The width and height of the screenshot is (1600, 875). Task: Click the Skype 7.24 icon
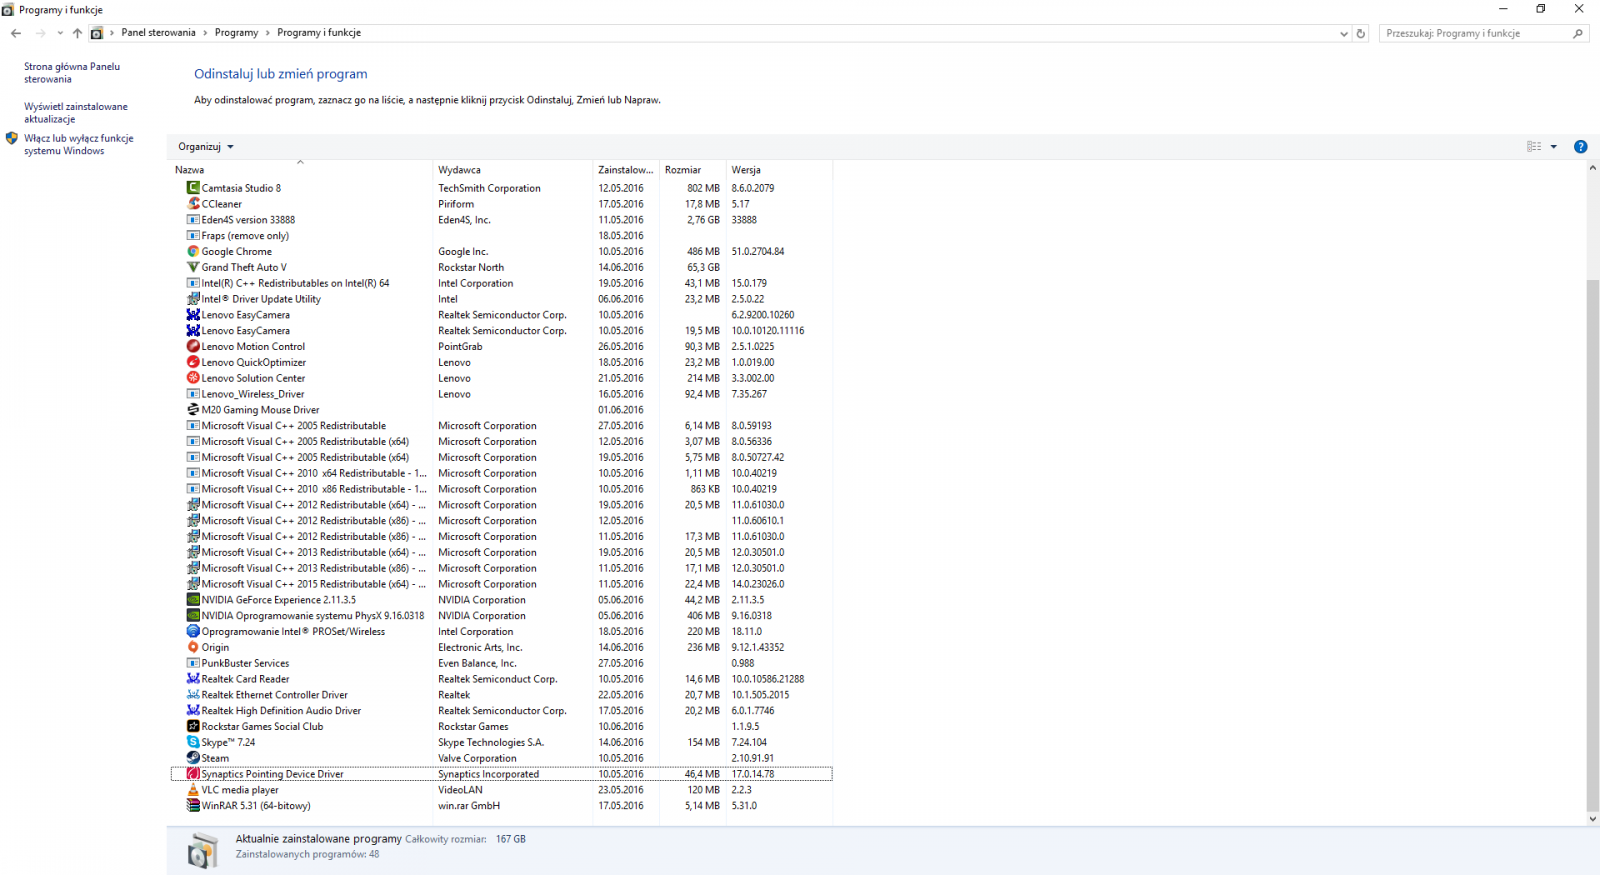[193, 742]
